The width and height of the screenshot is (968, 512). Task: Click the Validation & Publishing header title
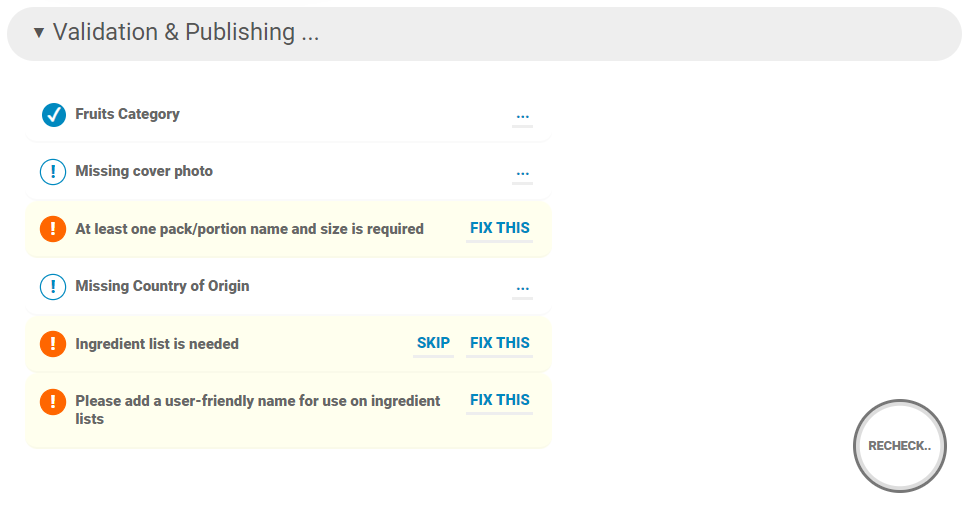coord(186,32)
